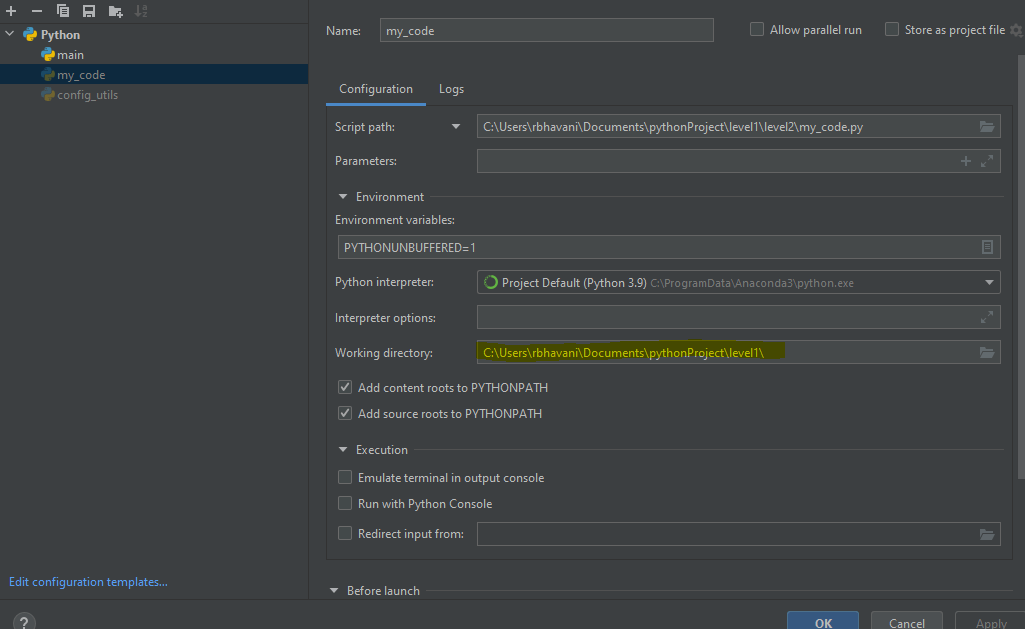Browse for script path folder icon
1025x629 pixels.
click(x=986, y=127)
